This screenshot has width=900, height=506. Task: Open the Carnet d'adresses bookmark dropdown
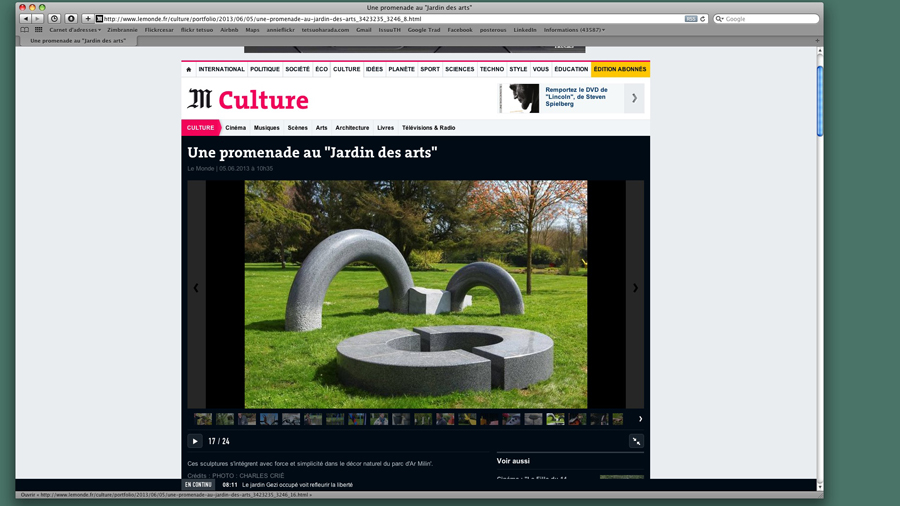pos(75,30)
